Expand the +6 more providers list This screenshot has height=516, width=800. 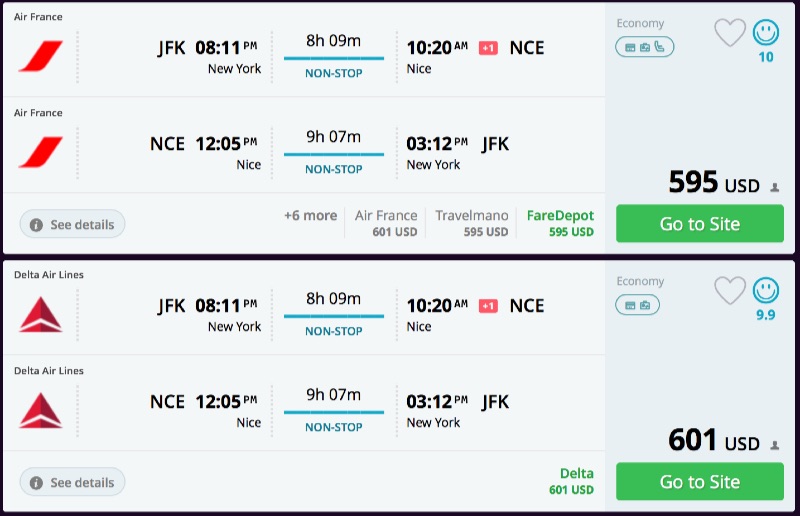click(x=310, y=215)
